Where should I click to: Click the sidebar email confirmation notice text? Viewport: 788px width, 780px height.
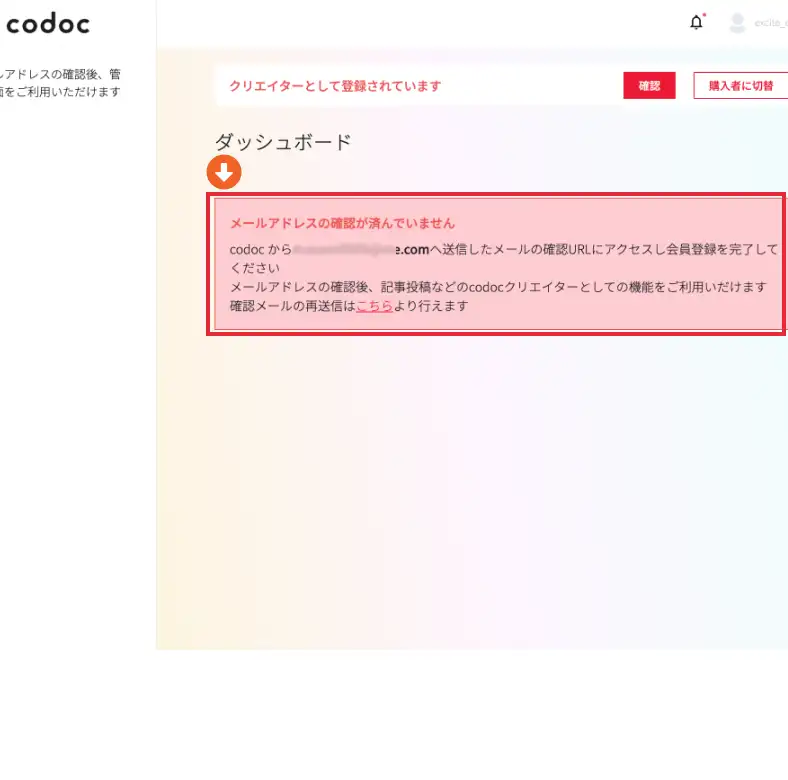[x=60, y=83]
